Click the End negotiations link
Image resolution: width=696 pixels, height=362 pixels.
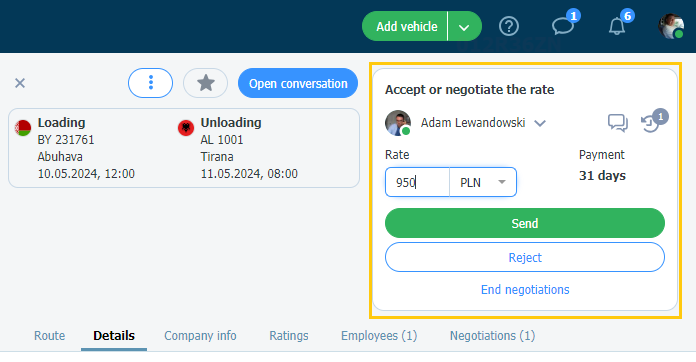click(525, 290)
